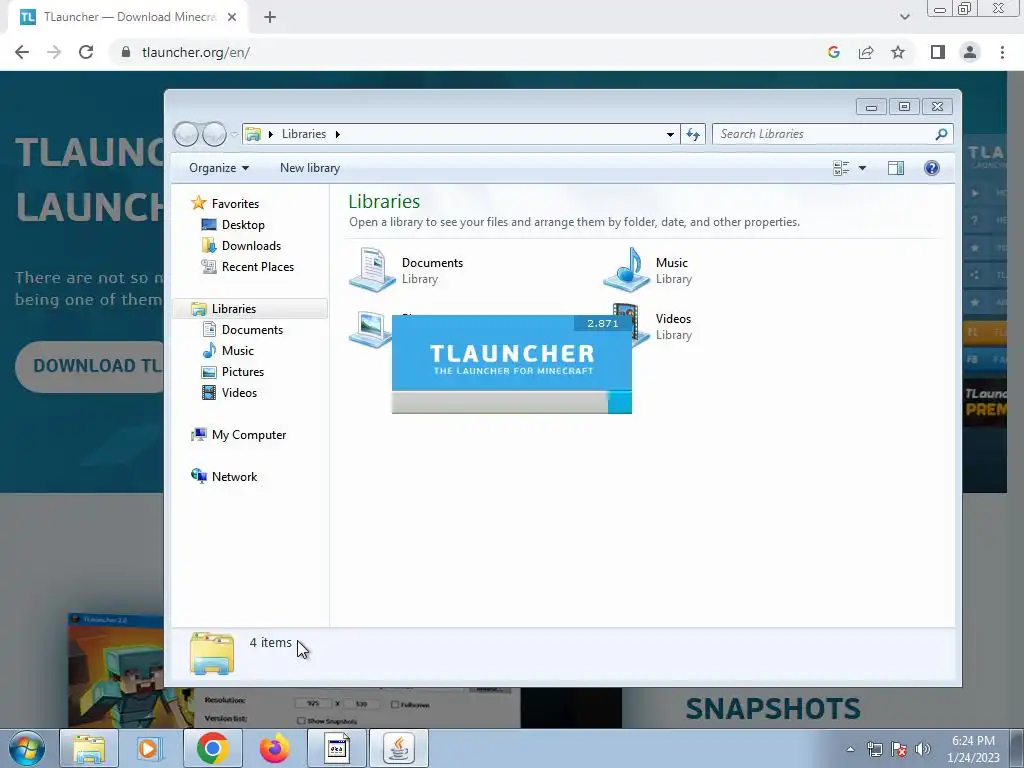Open view options dropdown arrow
The image size is (1024, 768).
click(x=862, y=168)
